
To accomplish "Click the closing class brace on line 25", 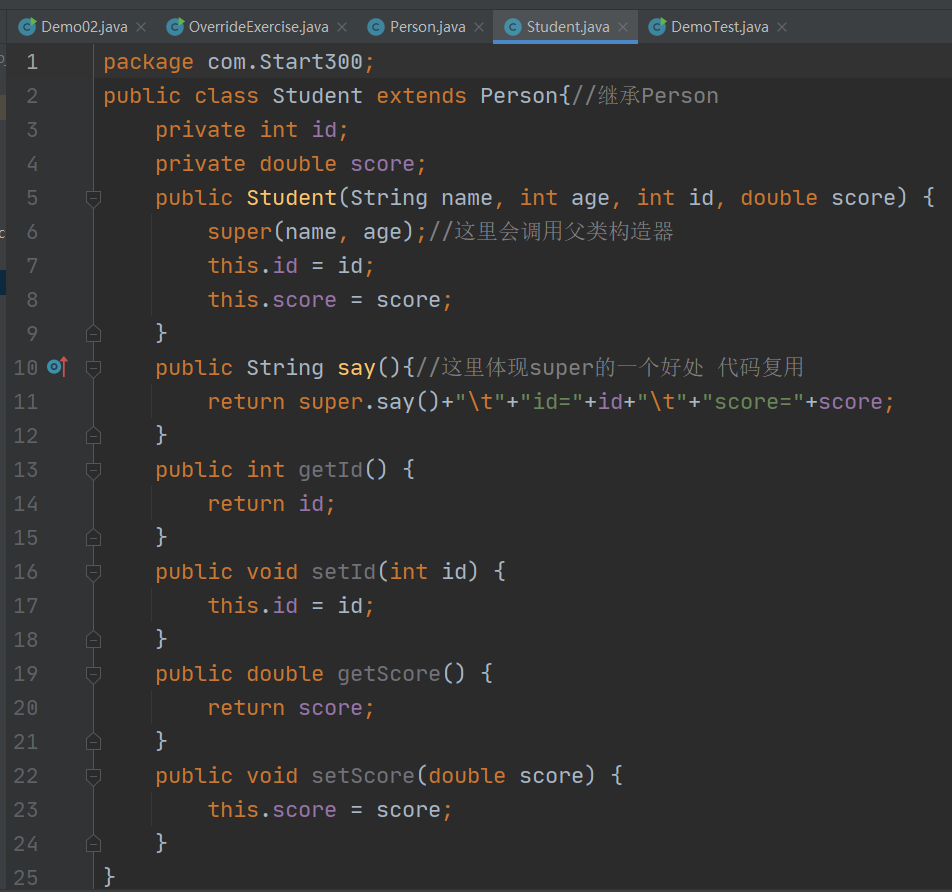I will tap(109, 877).
